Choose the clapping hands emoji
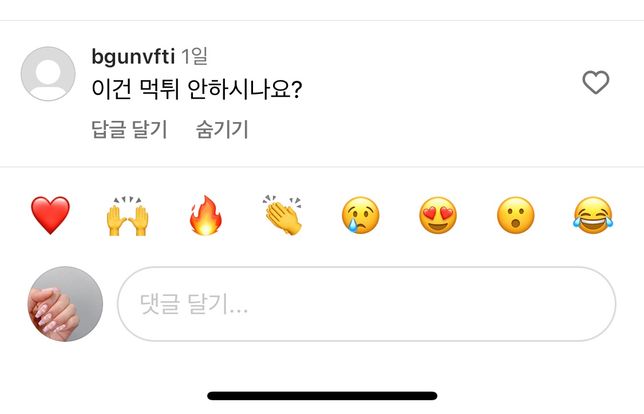The image size is (644, 414). pos(283,215)
